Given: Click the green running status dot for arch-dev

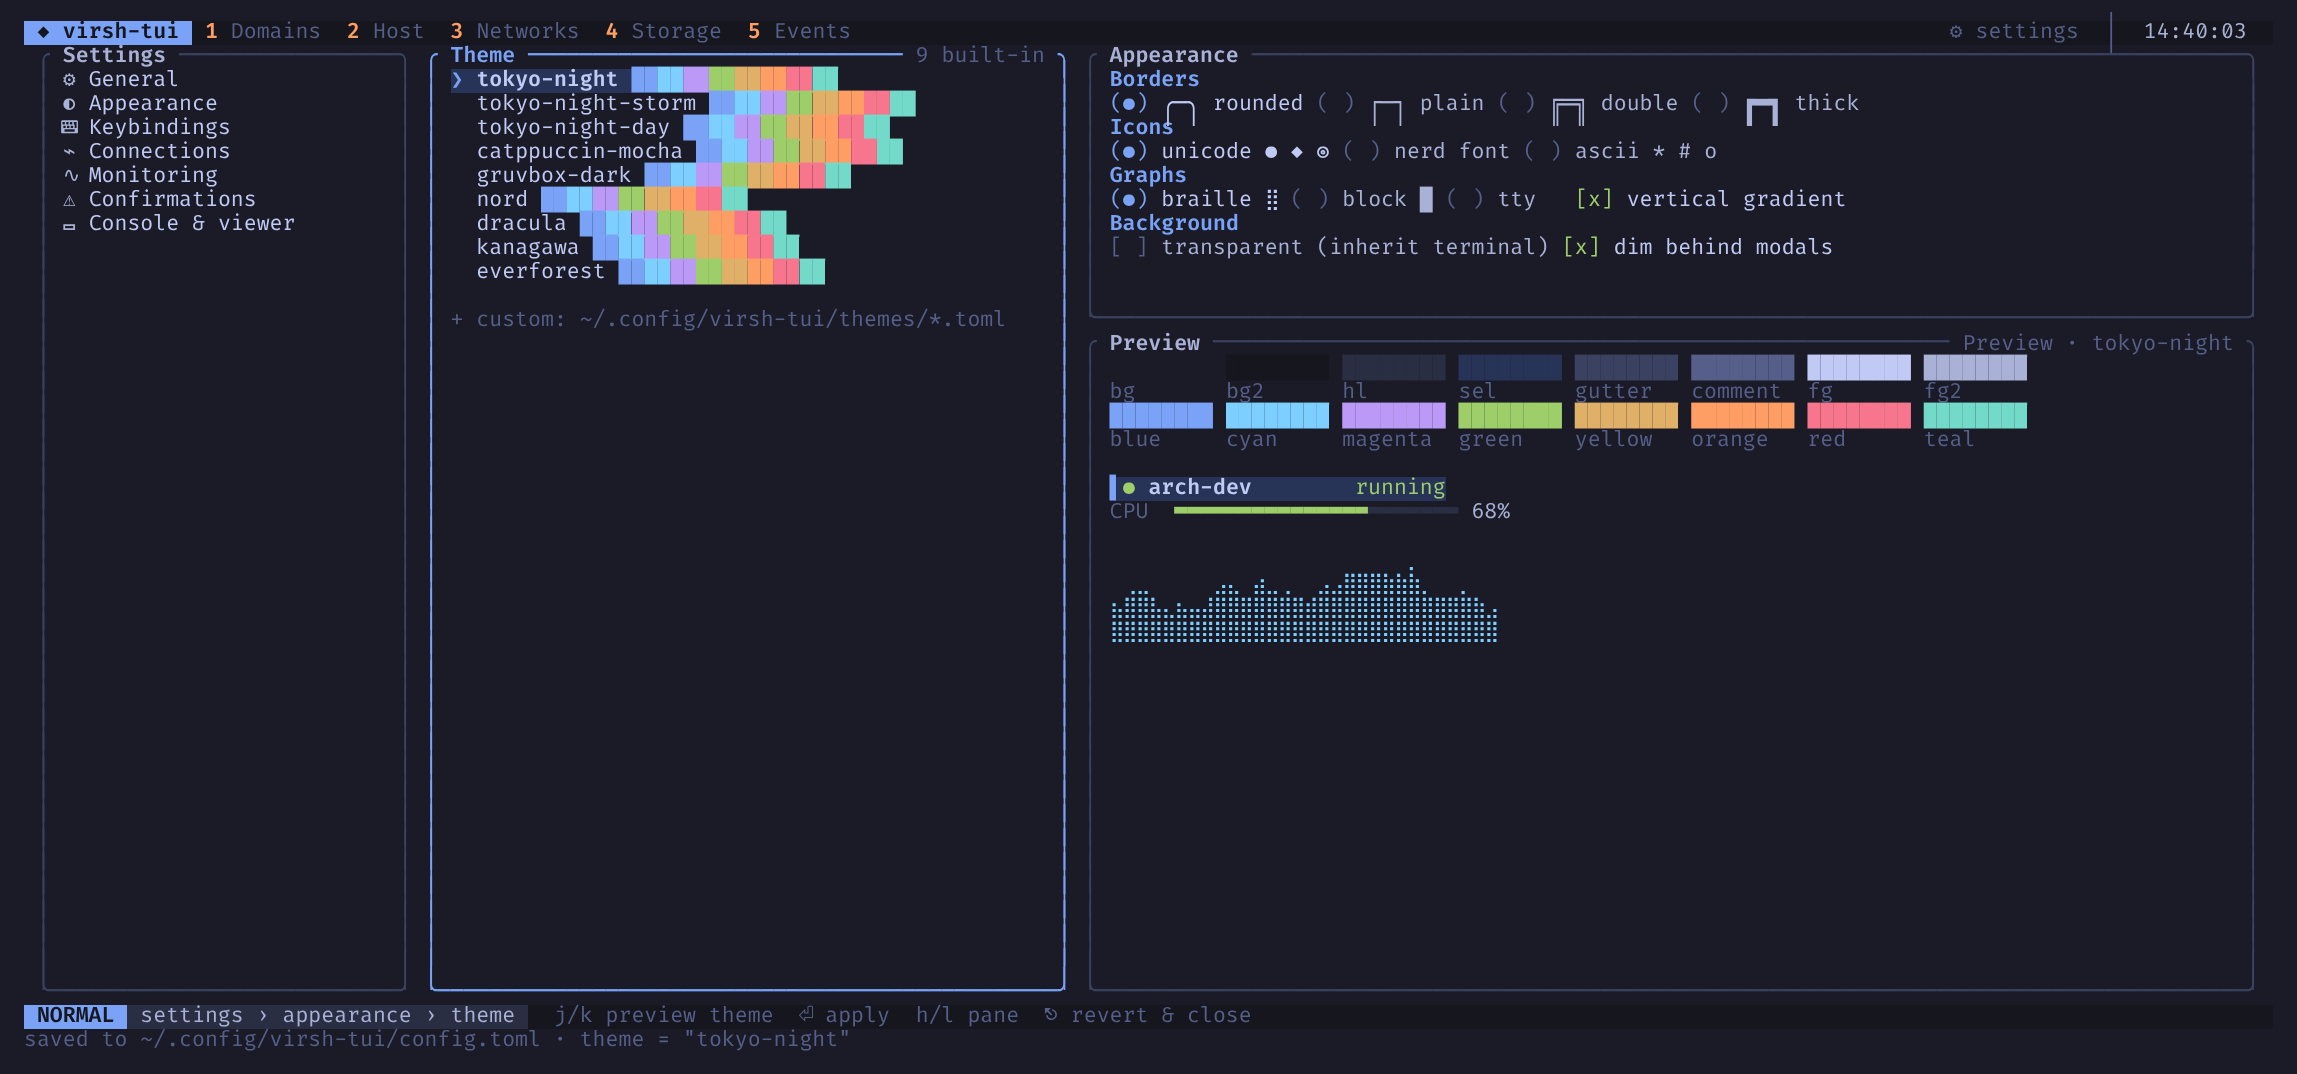Looking at the screenshot, I should pos(1129,488).
